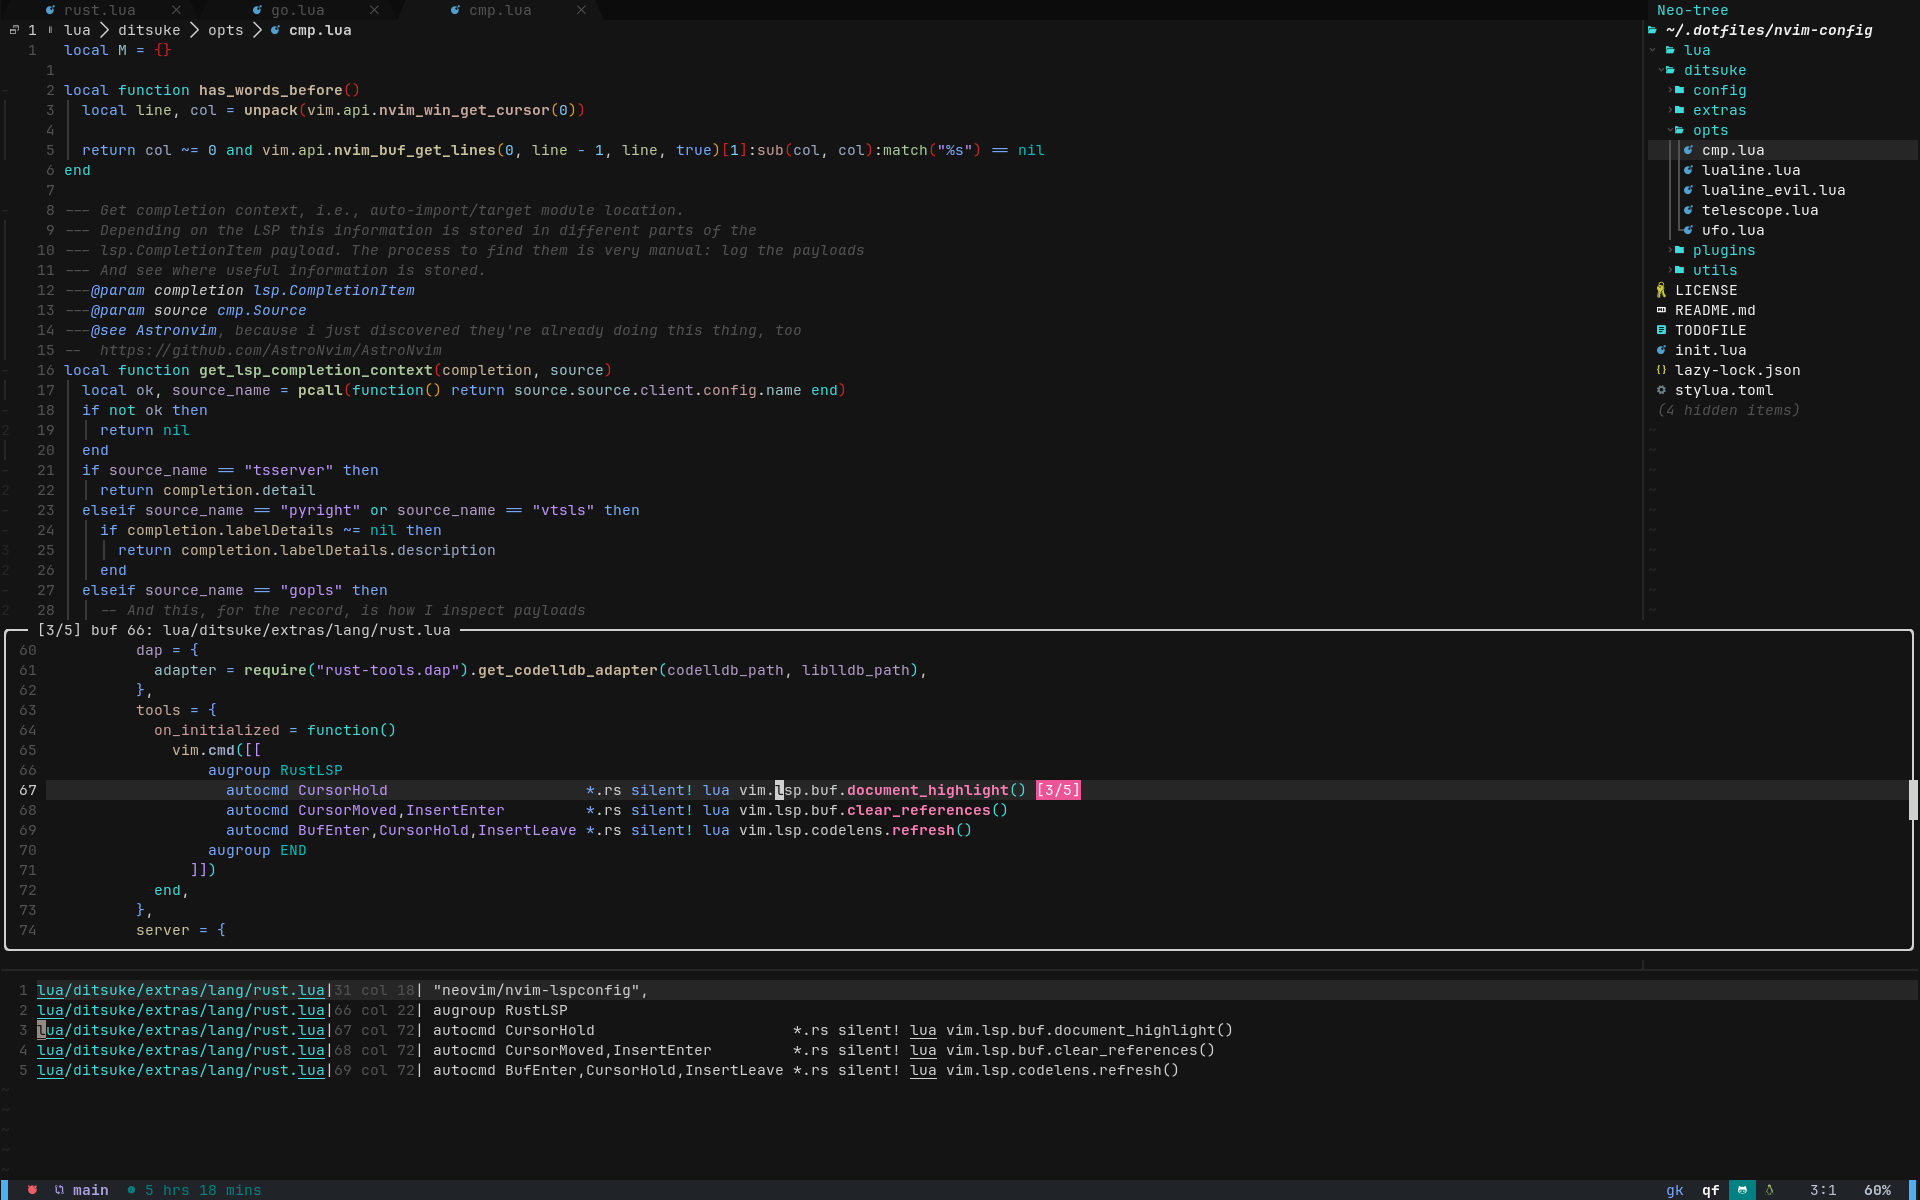Open init.lua in Neo-tree
The width and height of the screenshot is (1920, 1200).
(1710, 350)
